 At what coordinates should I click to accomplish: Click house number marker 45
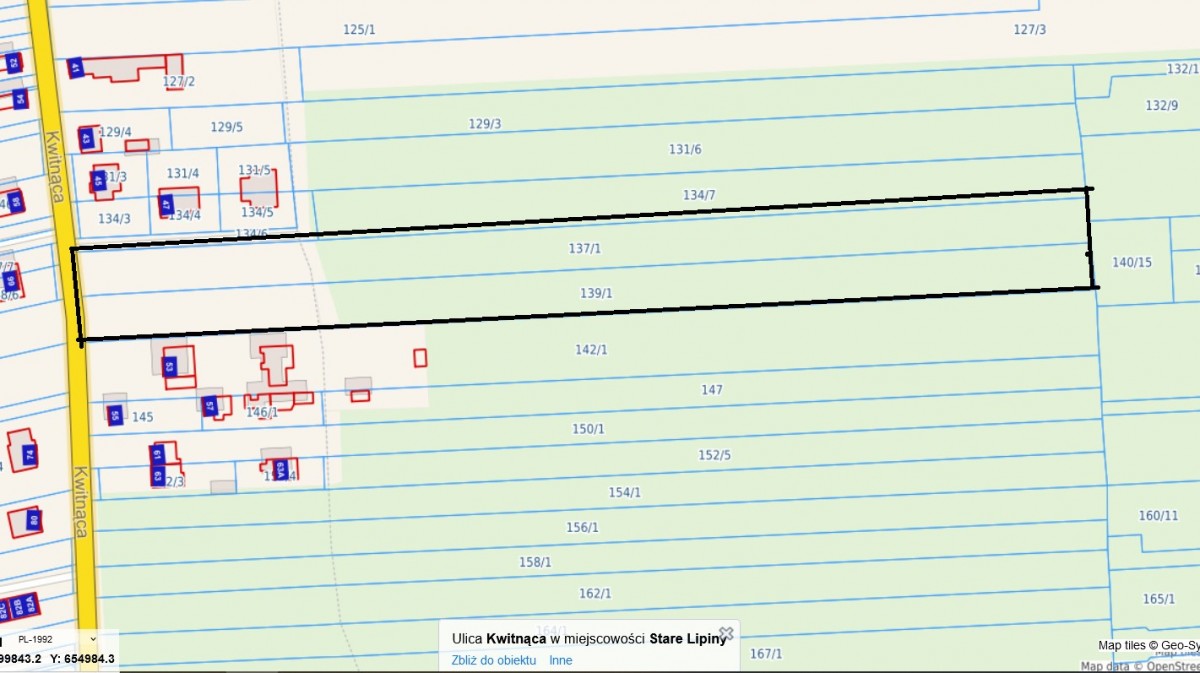pos(98,181)
